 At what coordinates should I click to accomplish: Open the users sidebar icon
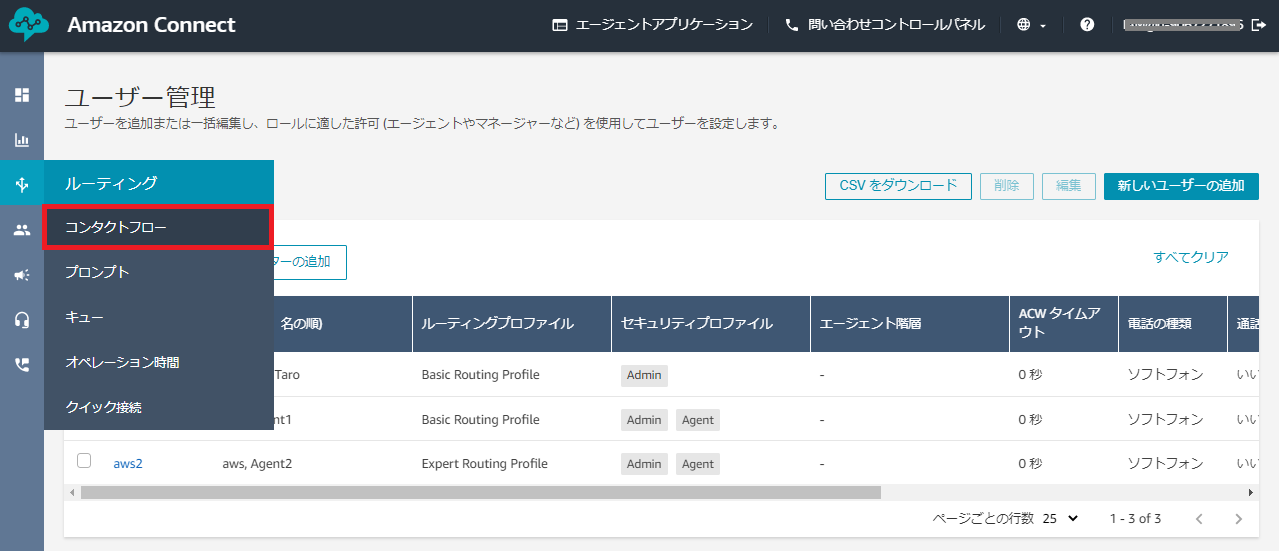(22, 230)
